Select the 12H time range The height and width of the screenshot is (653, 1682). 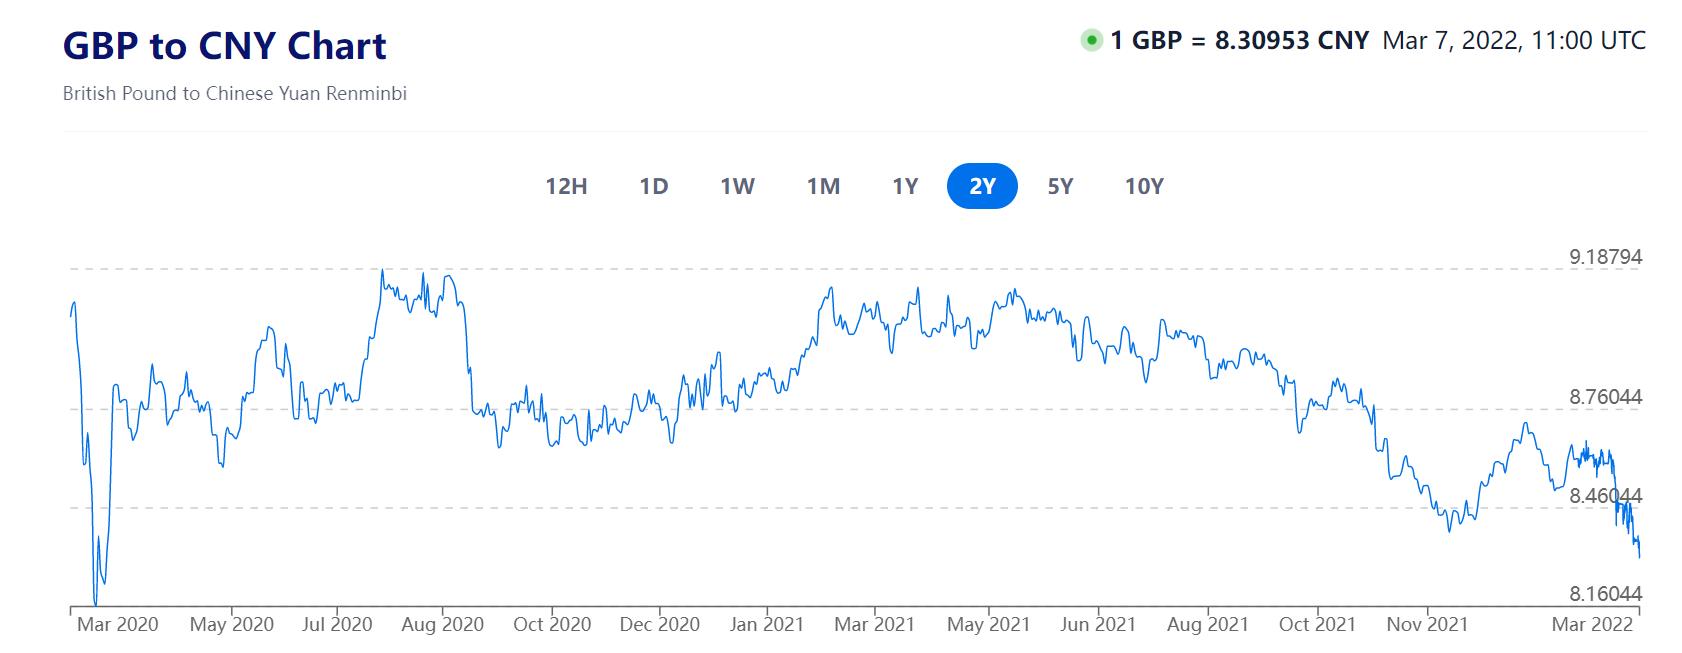[x=566, y=186]
